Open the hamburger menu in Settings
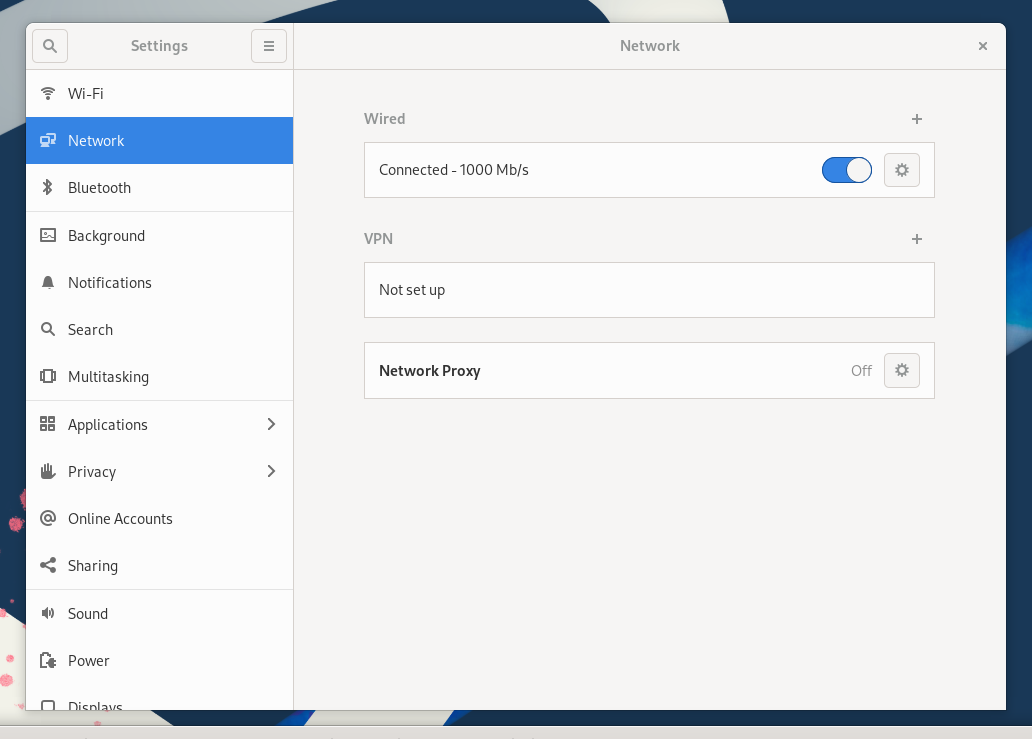The image size is (1032, 739). [x=268, y=45]
